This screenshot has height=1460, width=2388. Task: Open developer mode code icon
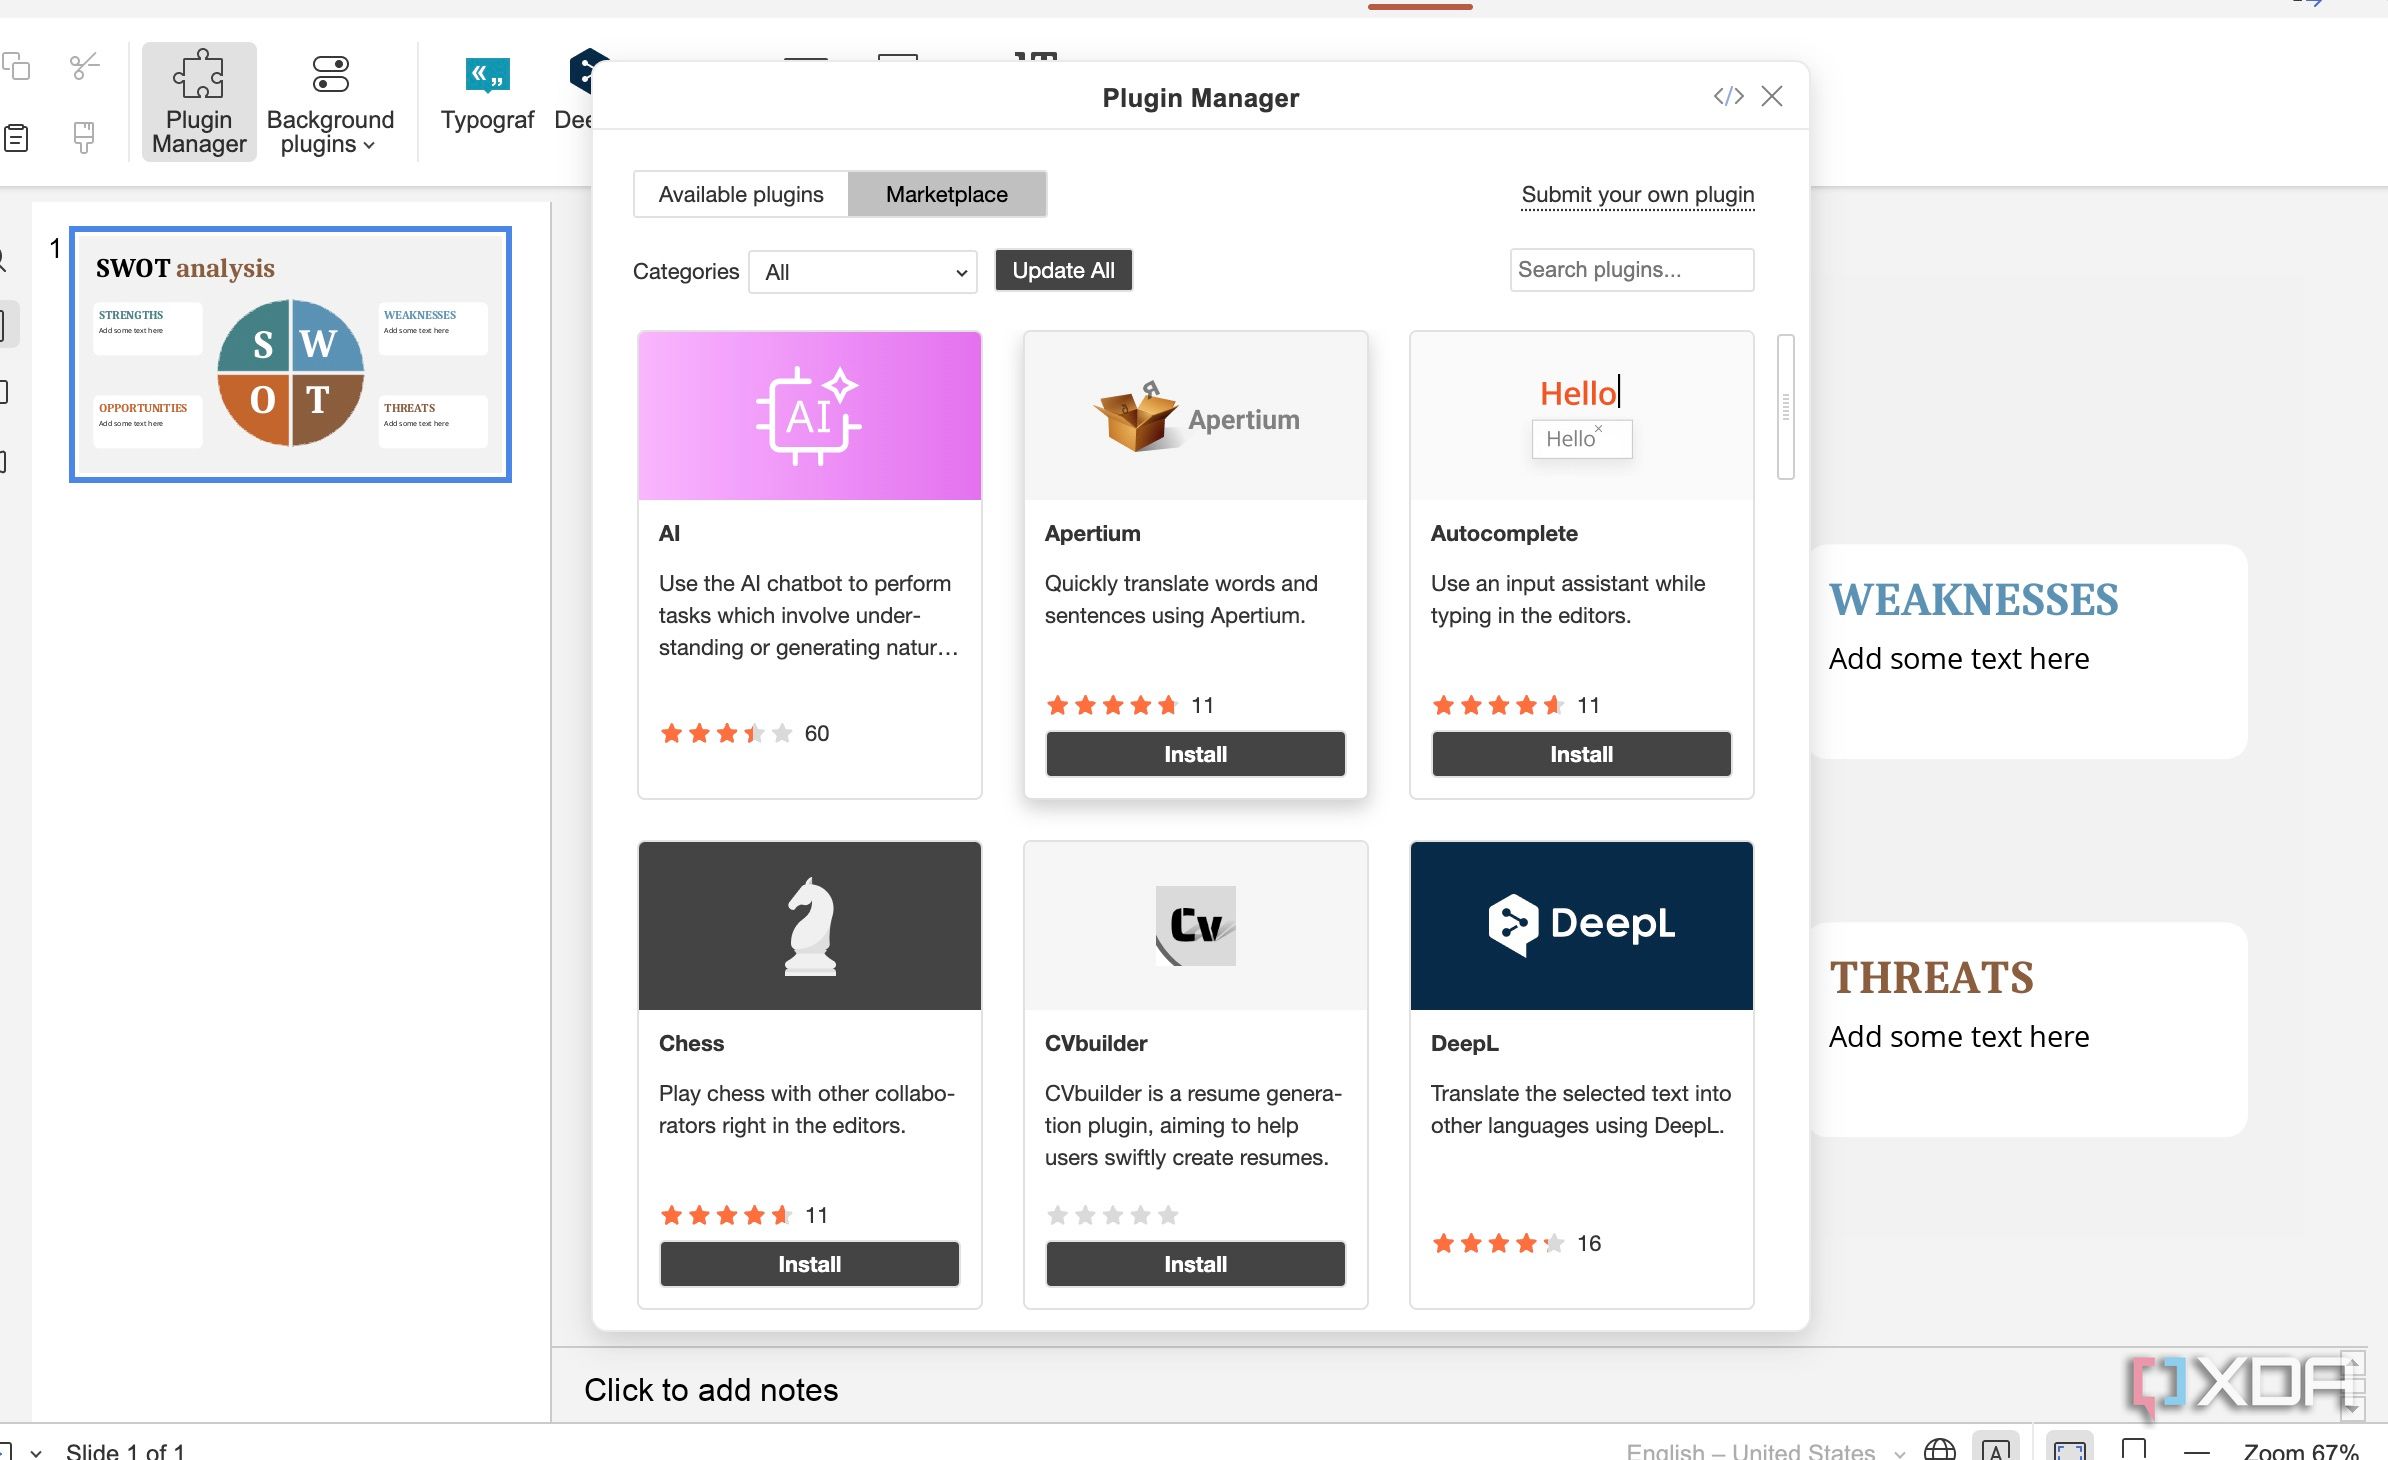tap(1728, 96)
